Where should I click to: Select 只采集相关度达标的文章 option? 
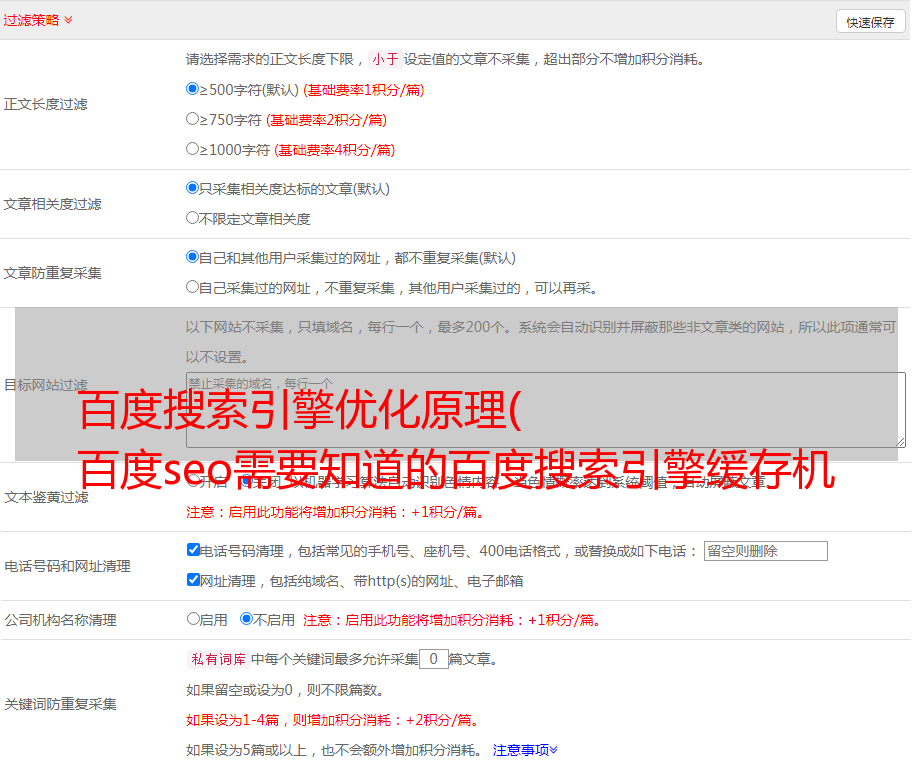pyautogui.click(x=193, y=188)
